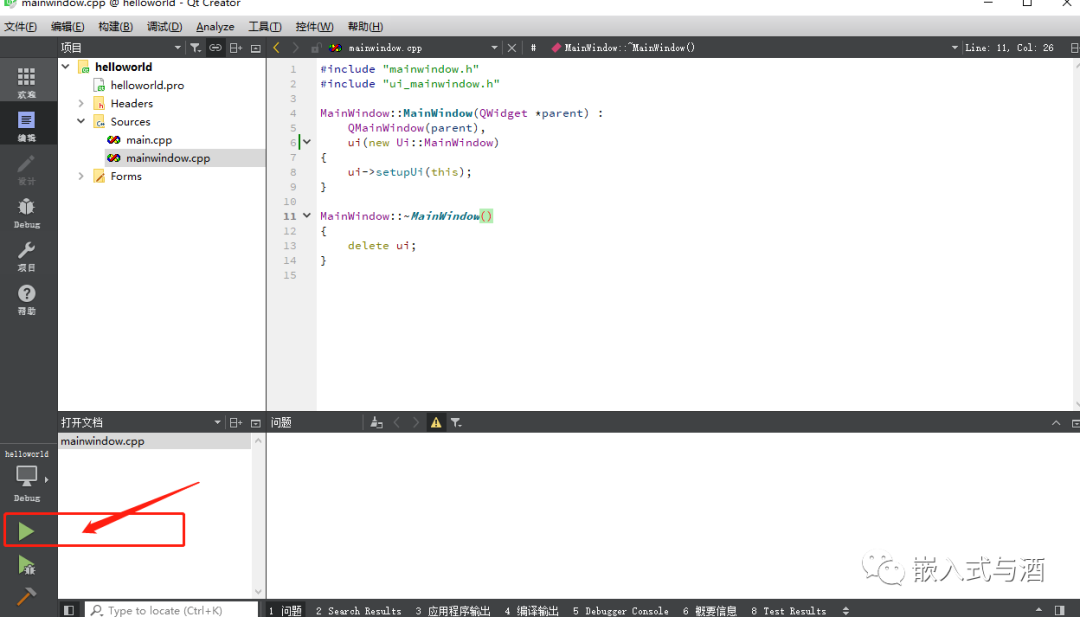Collapse the Sources folder in the tree
This screenshot has height=617, width=1080.
[x=82, y=122]
